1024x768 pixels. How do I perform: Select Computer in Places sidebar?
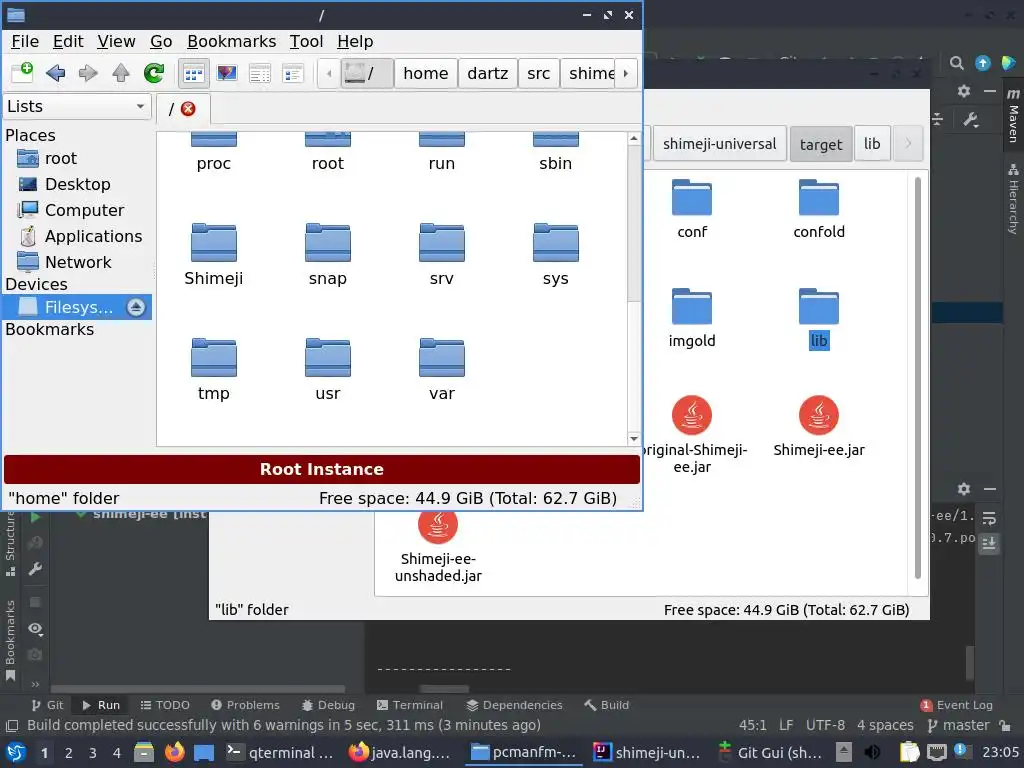84,210
